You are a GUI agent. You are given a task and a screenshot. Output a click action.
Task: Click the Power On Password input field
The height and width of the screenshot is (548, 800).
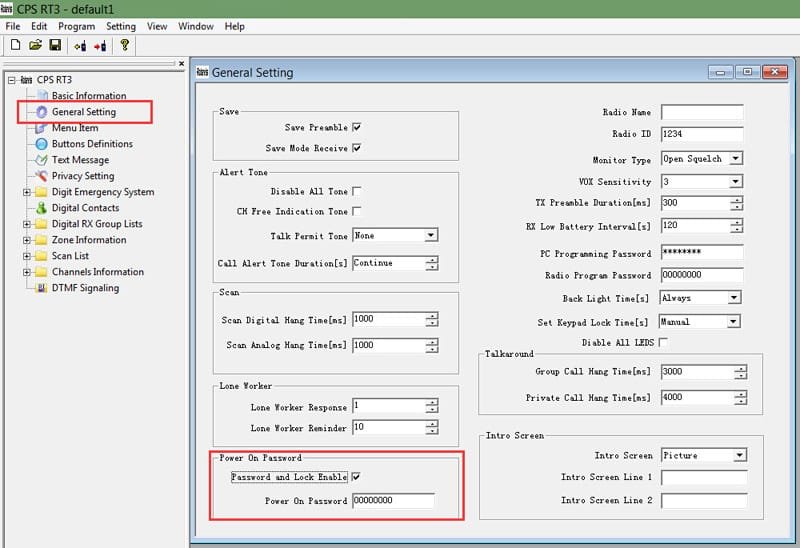(393, 501)
